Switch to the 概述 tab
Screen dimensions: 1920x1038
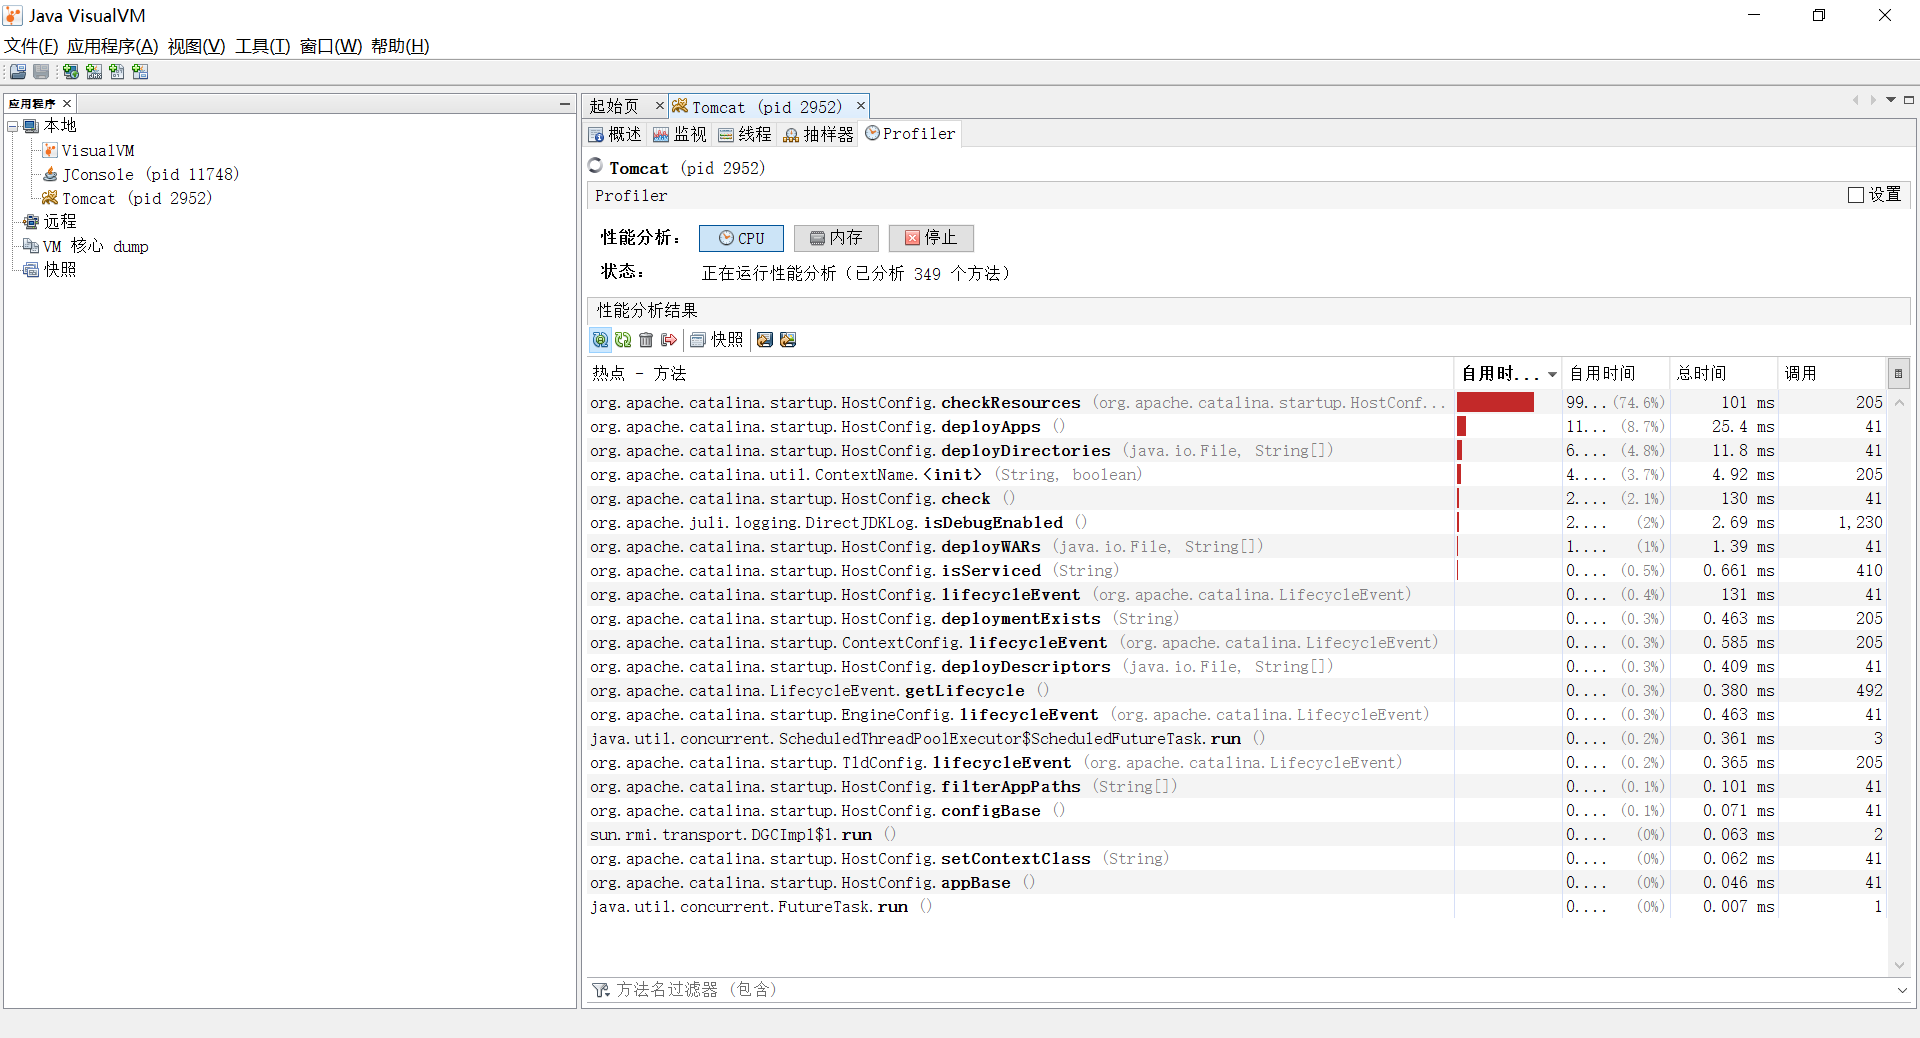pyautogui.click(x=615, y=134)
